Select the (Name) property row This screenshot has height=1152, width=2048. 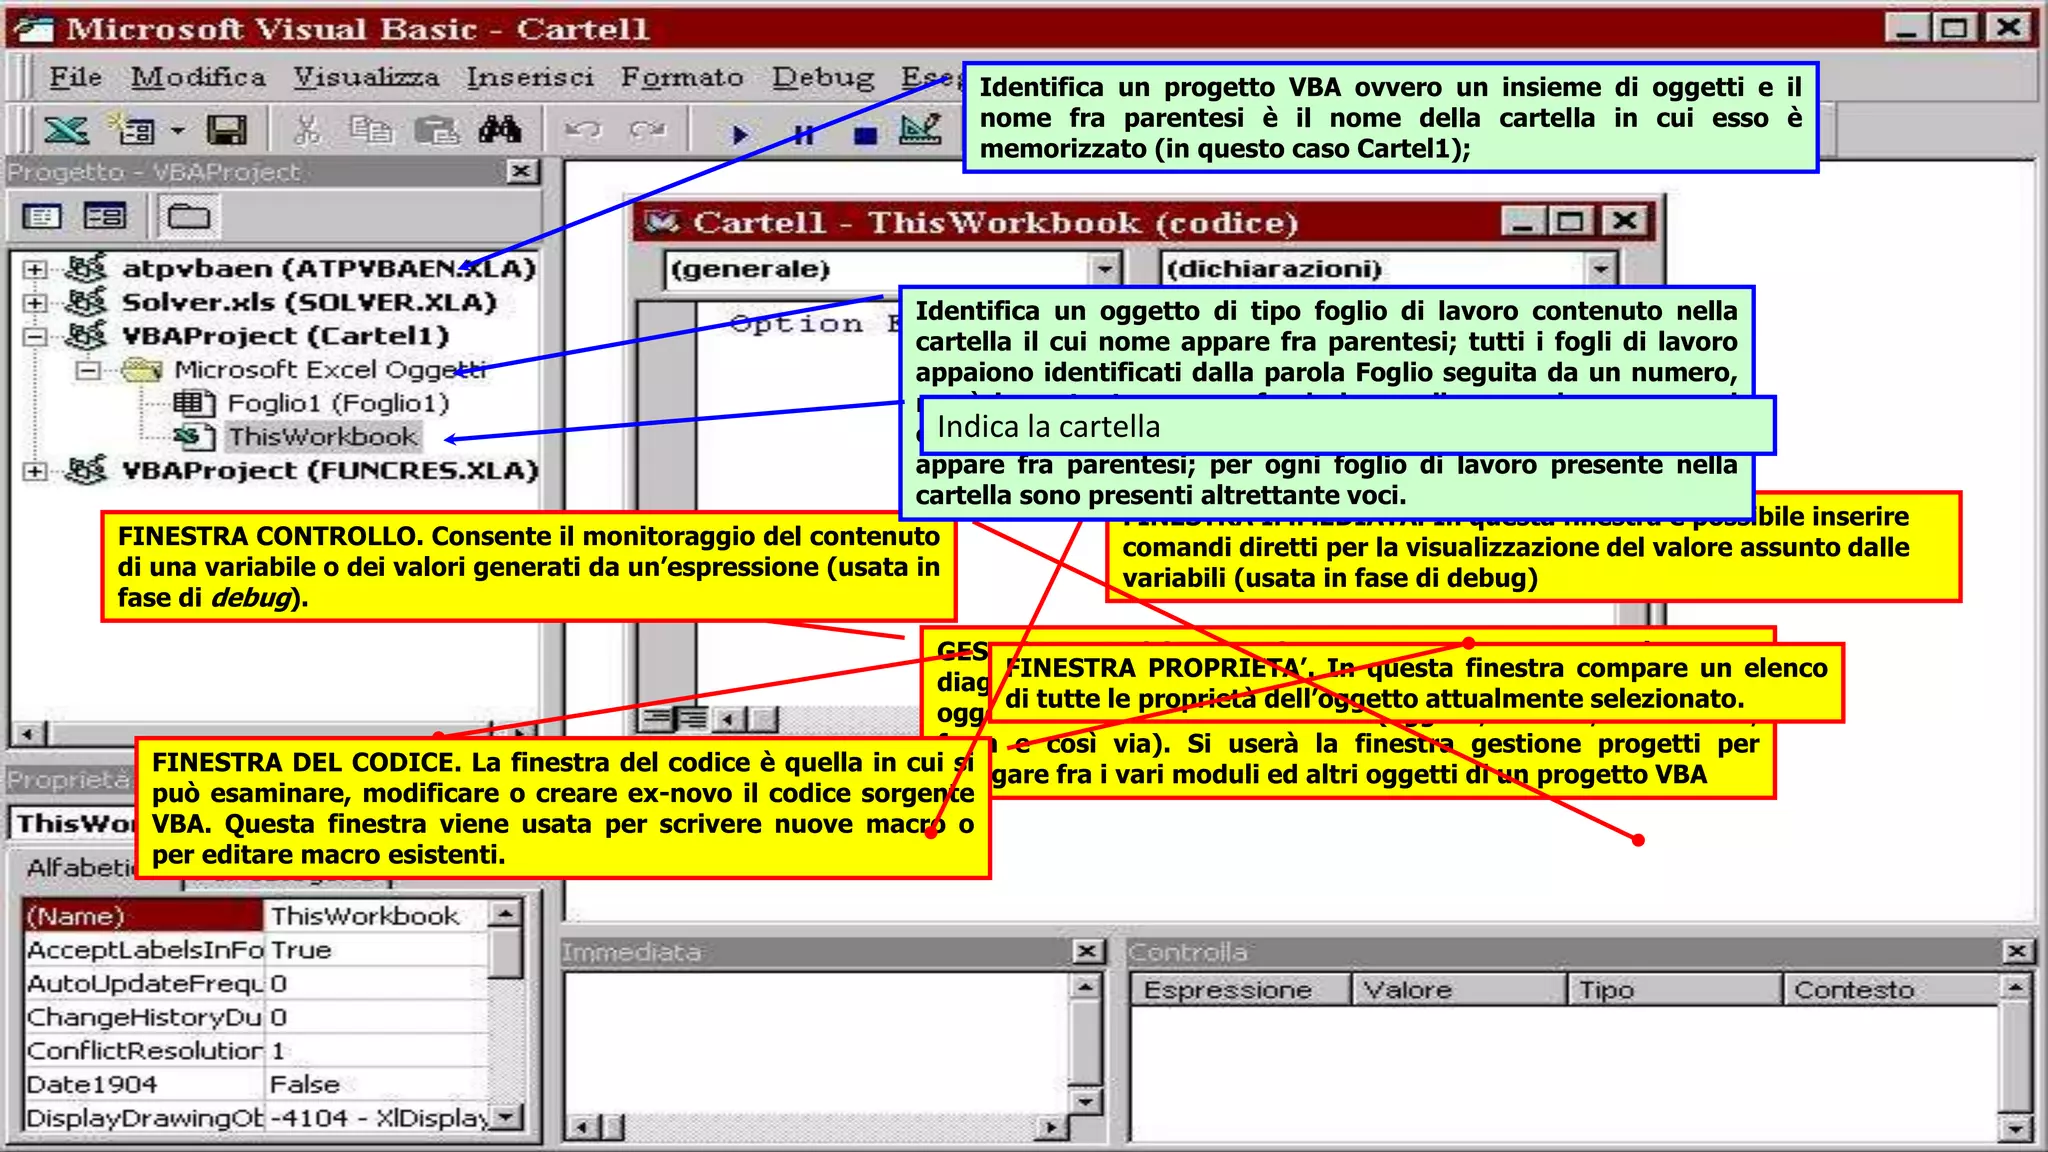[x=255, y=916]
